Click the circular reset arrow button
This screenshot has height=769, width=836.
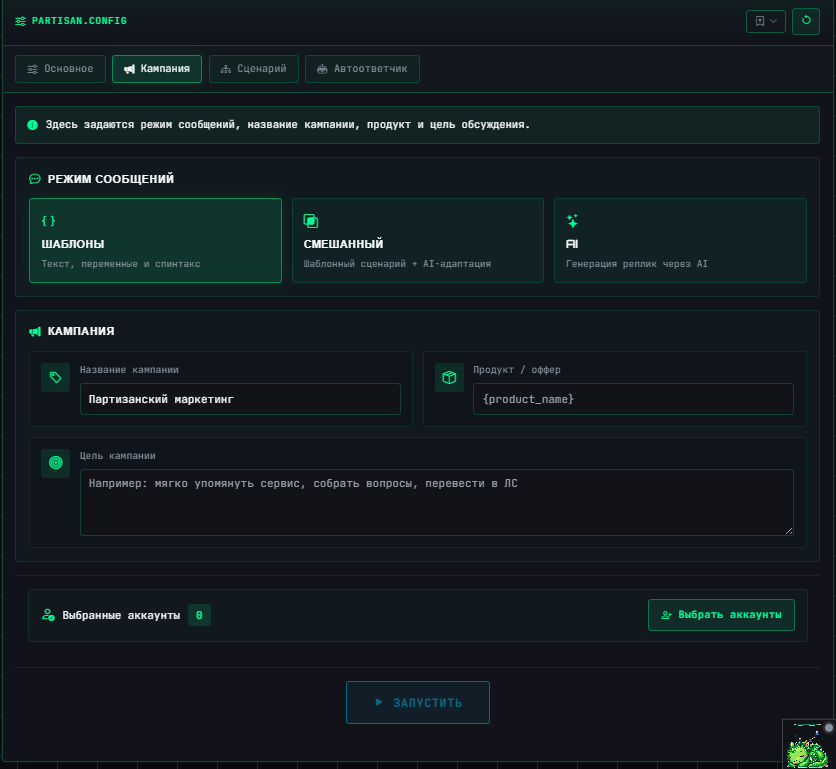point(806,21)
